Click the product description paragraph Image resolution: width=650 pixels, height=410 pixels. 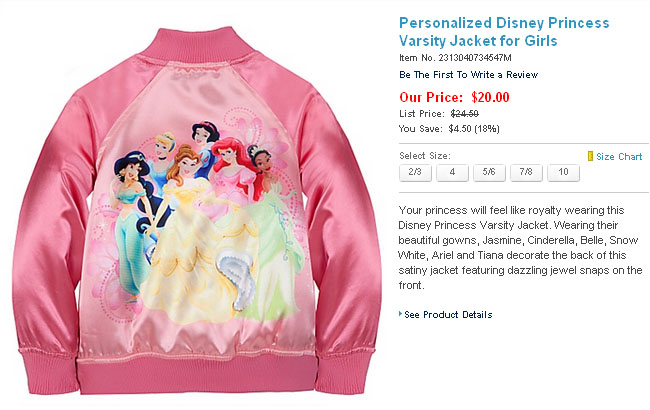[x=520, y=247]
